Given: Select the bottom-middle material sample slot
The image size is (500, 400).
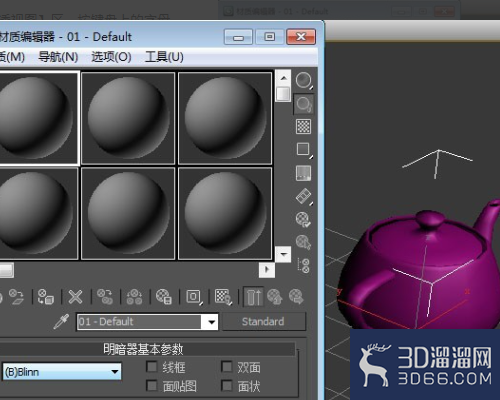Looking at the screenshot, I should coord(128,214).
